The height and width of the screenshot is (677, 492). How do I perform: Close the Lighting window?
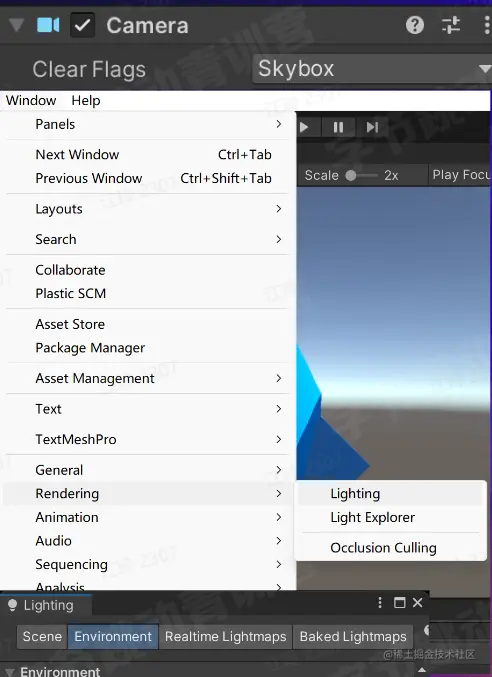417,602
